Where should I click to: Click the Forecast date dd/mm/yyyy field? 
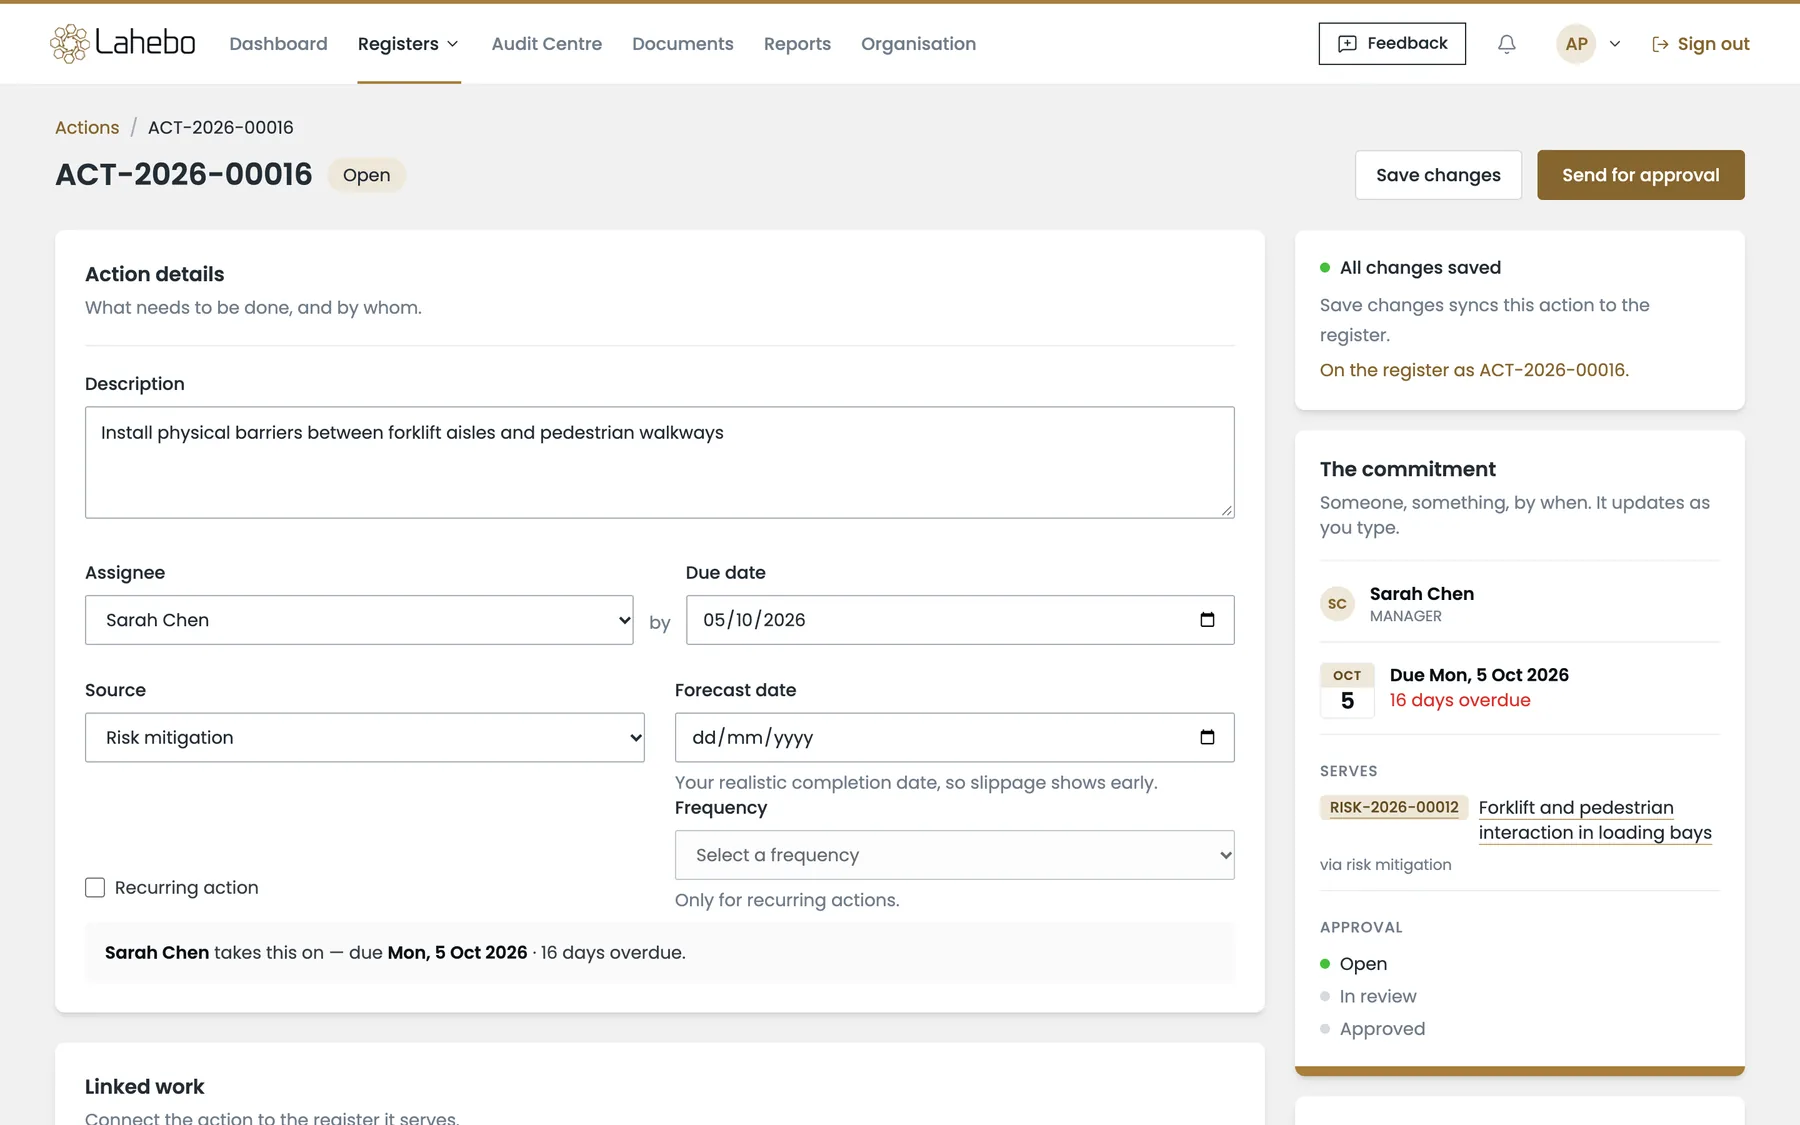click(x=955, y=737)
